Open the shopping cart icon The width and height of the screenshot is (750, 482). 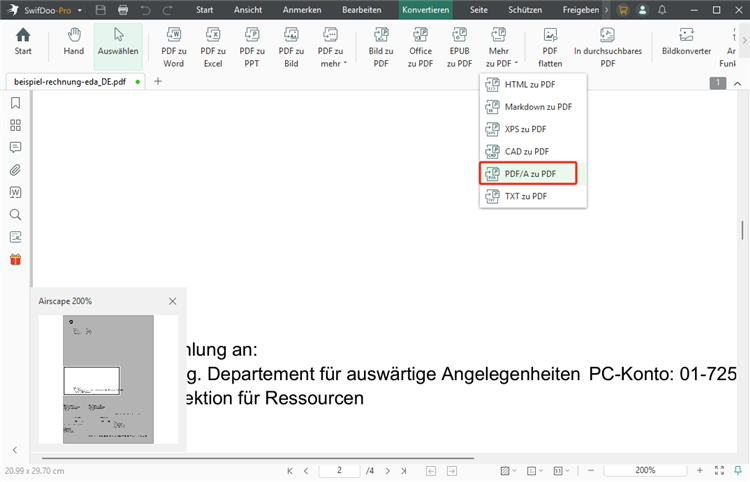pyautogui.click(x=623, y=10)
